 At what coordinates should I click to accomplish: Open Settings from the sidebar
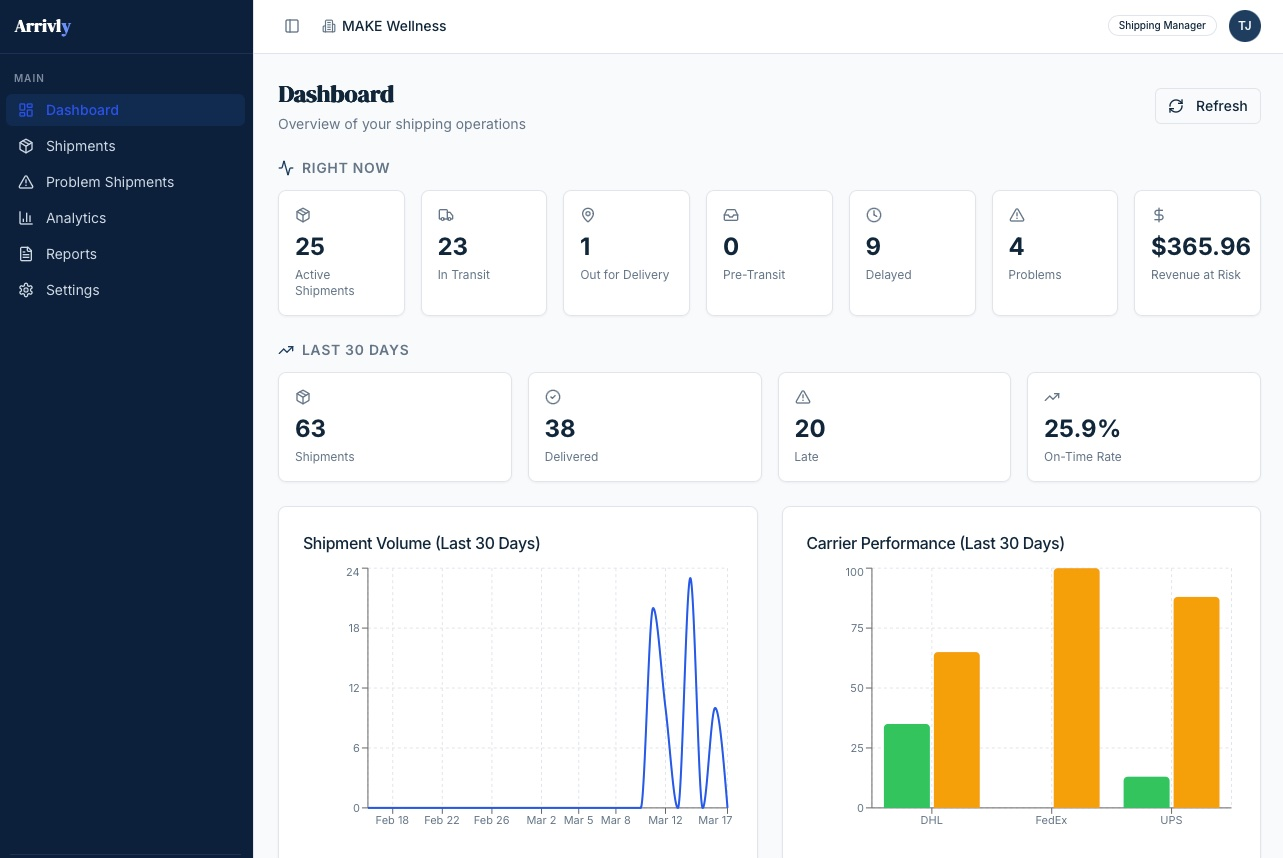tap(125, 290)
